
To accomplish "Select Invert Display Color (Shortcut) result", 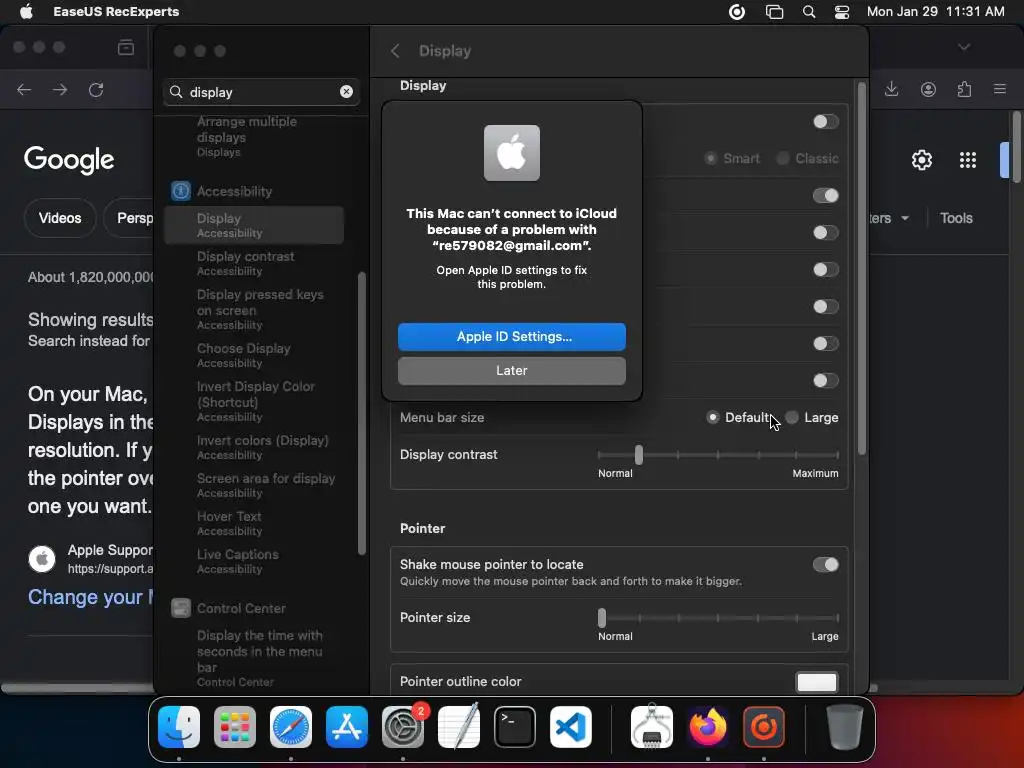I will point(255,401).
